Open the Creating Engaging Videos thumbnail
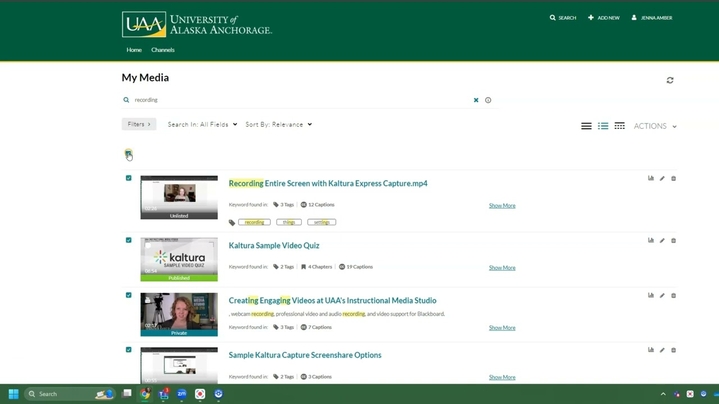719x404 pixels. pos(179,314)
